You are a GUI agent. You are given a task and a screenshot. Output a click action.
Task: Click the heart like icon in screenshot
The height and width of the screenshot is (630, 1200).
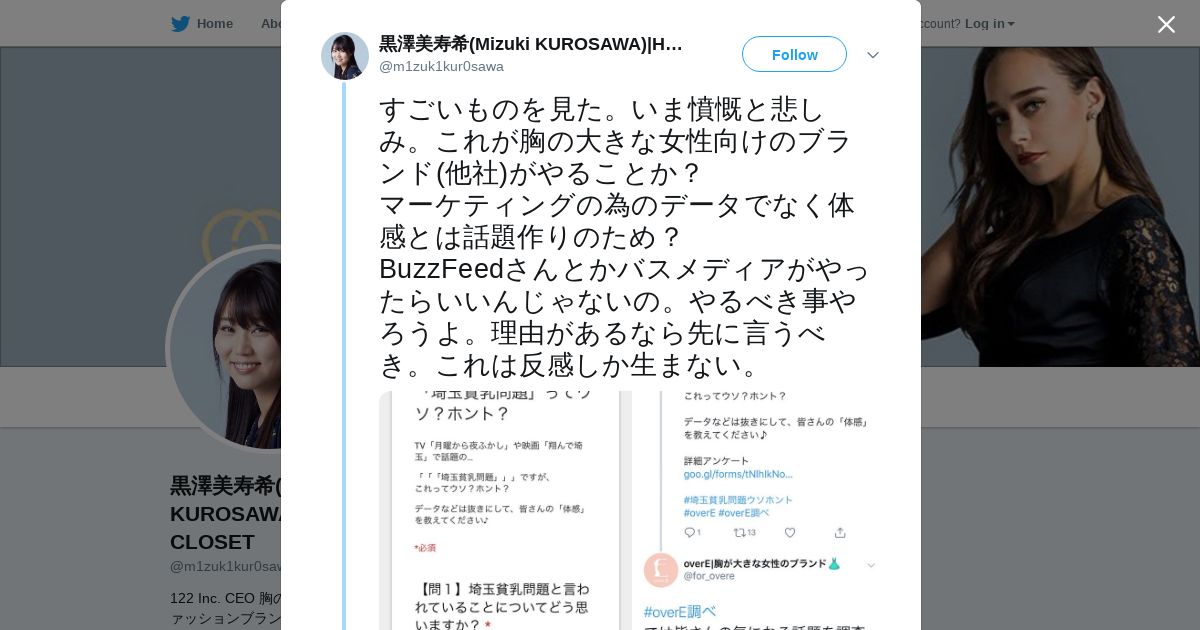pos(790,533)
